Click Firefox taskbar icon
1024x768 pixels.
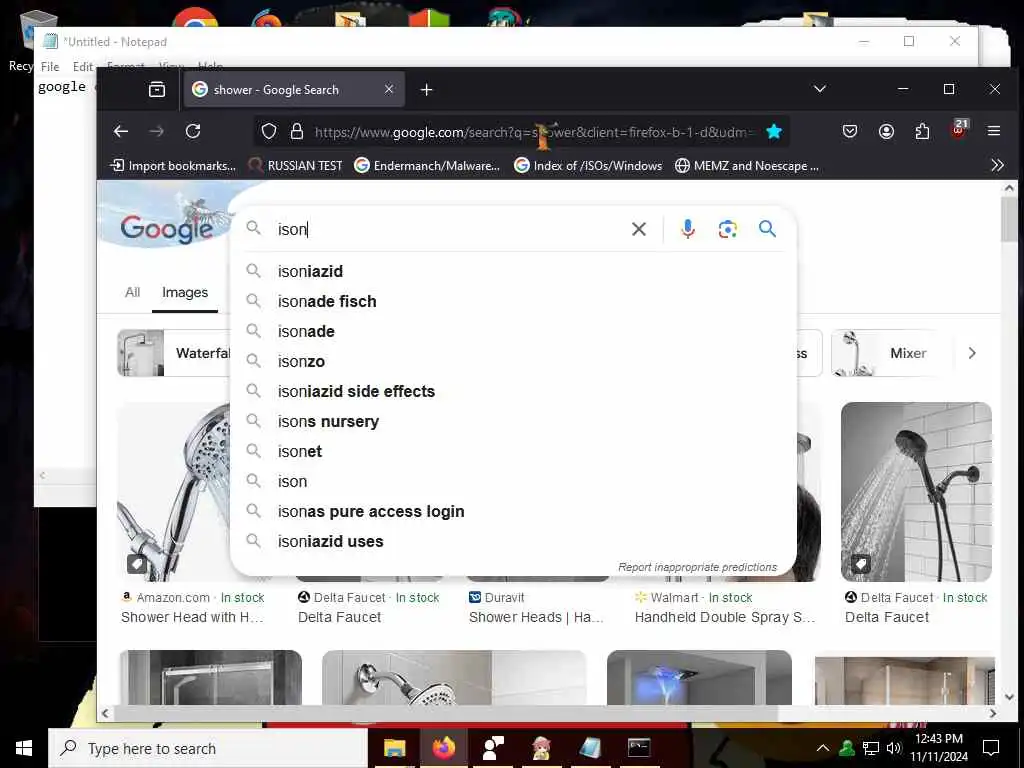[443, 748]
